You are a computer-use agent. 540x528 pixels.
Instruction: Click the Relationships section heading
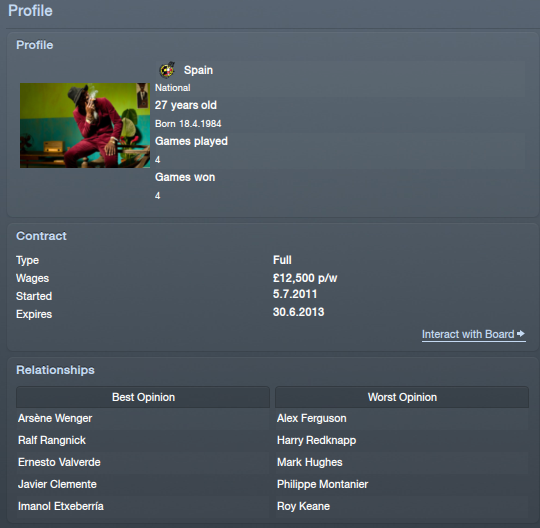coord(55,370)
